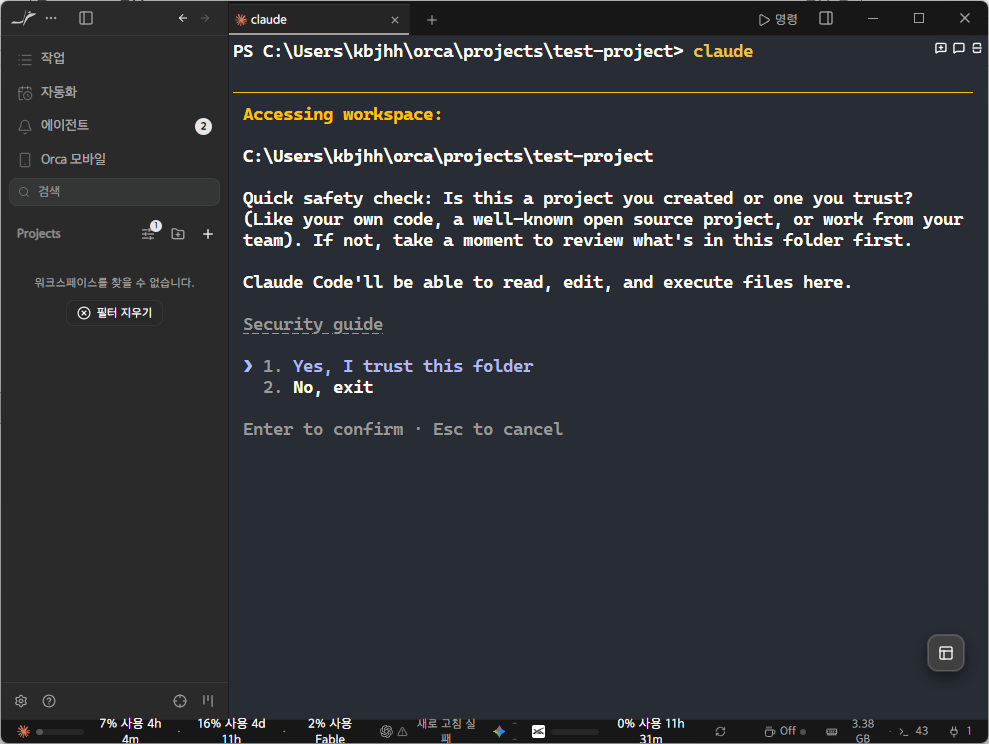Switch to the claude terminal tab
989x744 pixels.
(x=319, y=20)
